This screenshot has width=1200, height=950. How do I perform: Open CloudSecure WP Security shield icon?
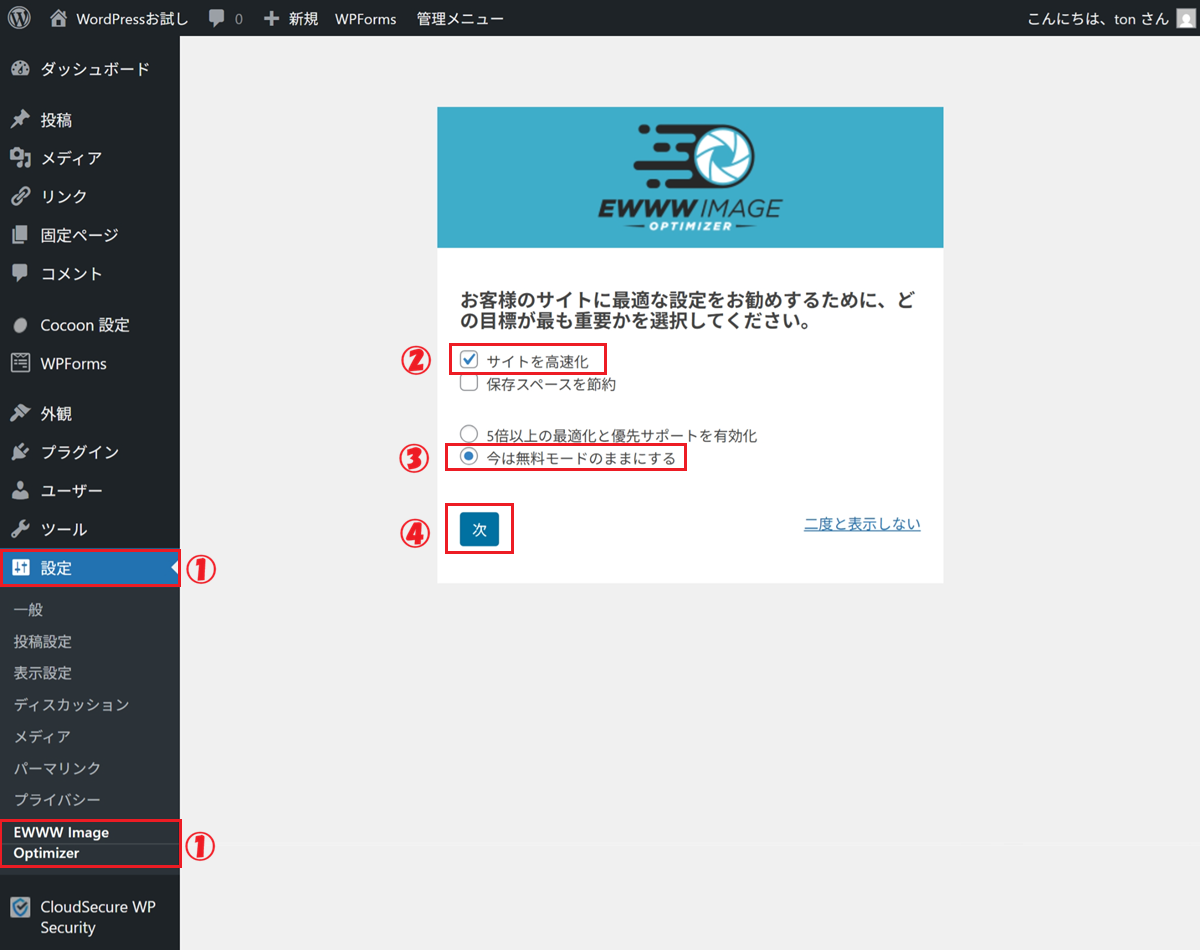tap(20, 907)
